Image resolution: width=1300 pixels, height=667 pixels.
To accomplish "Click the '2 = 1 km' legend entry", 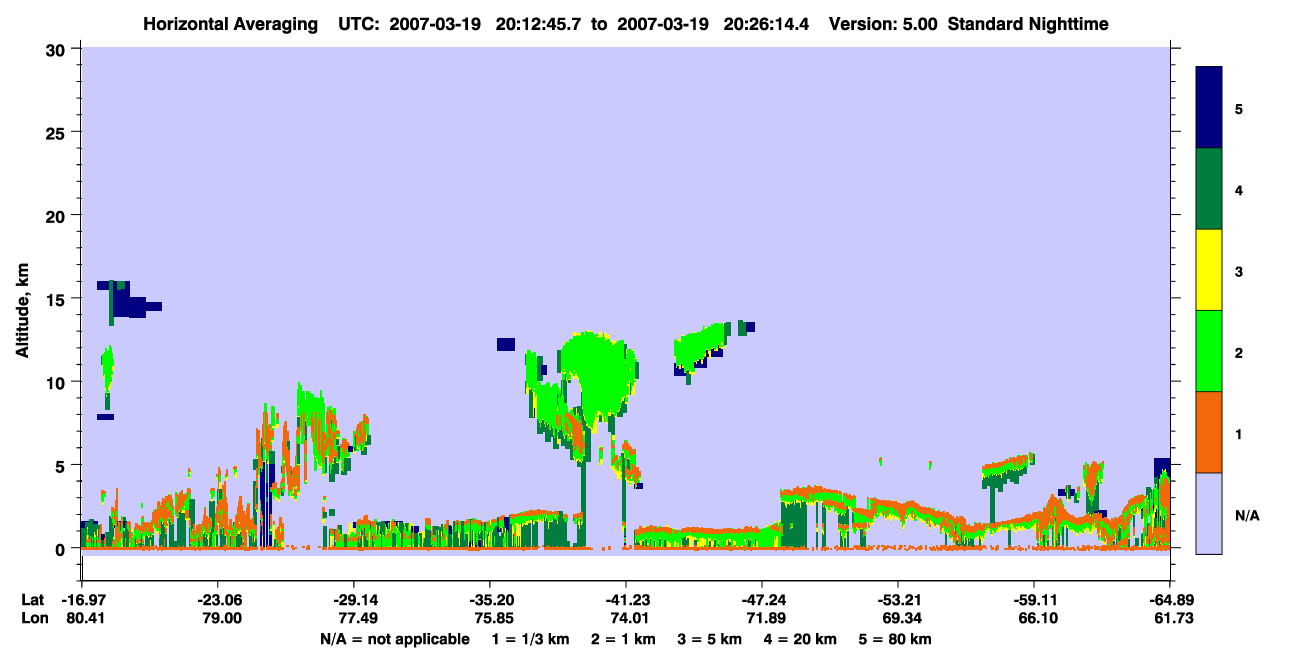I will pos(624,639).
